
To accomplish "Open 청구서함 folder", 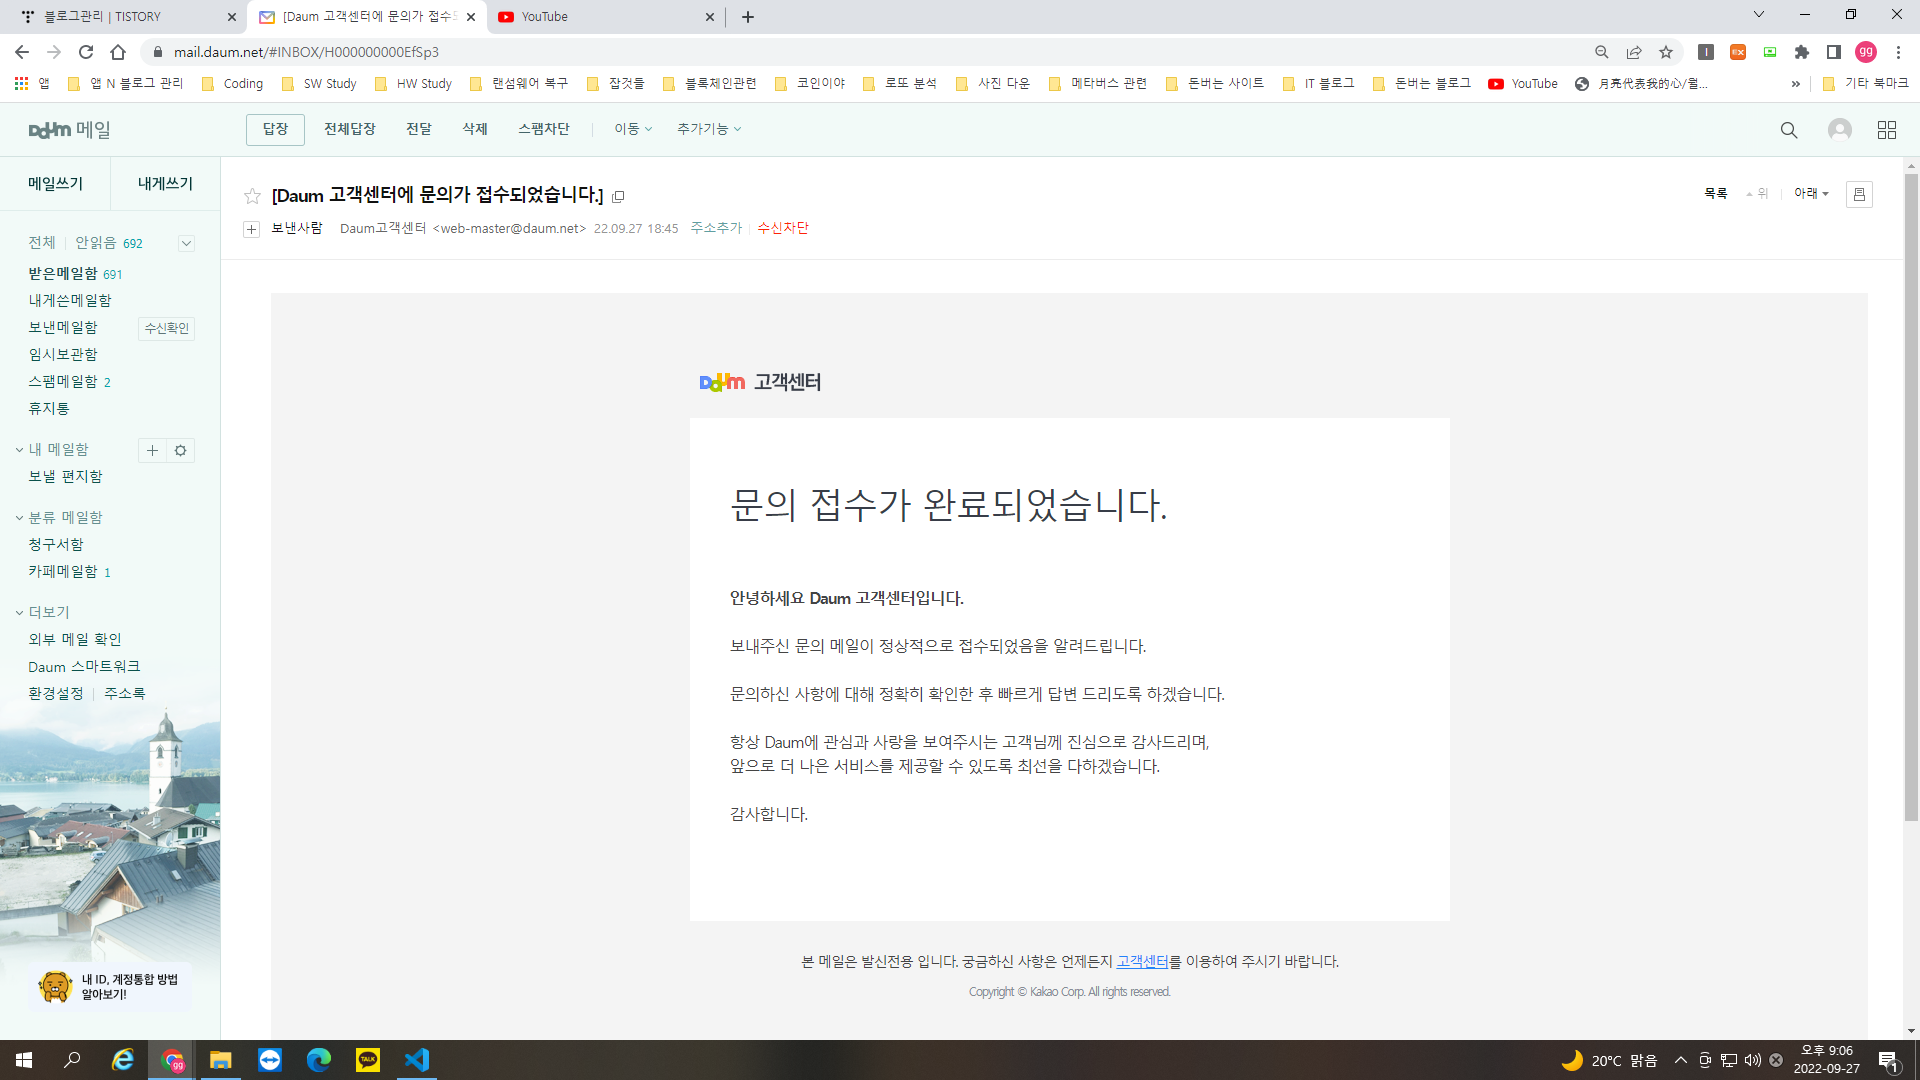I will coord(56,545).
